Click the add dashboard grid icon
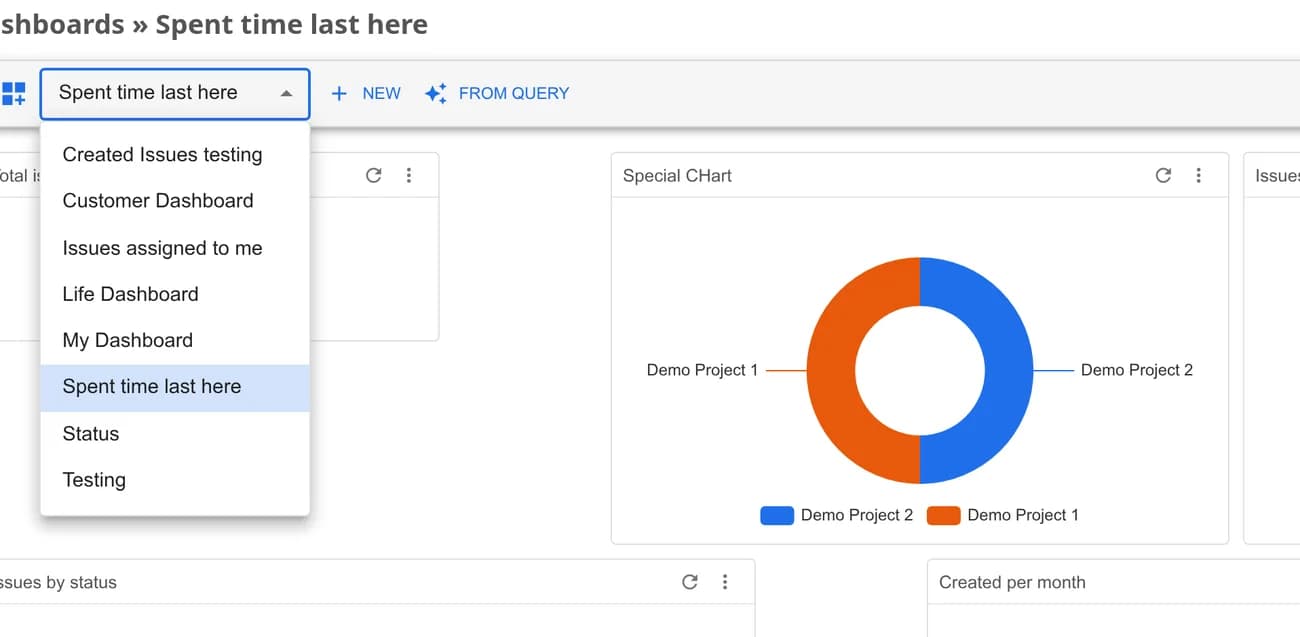 pyautogui.click(x=14, y=94)
